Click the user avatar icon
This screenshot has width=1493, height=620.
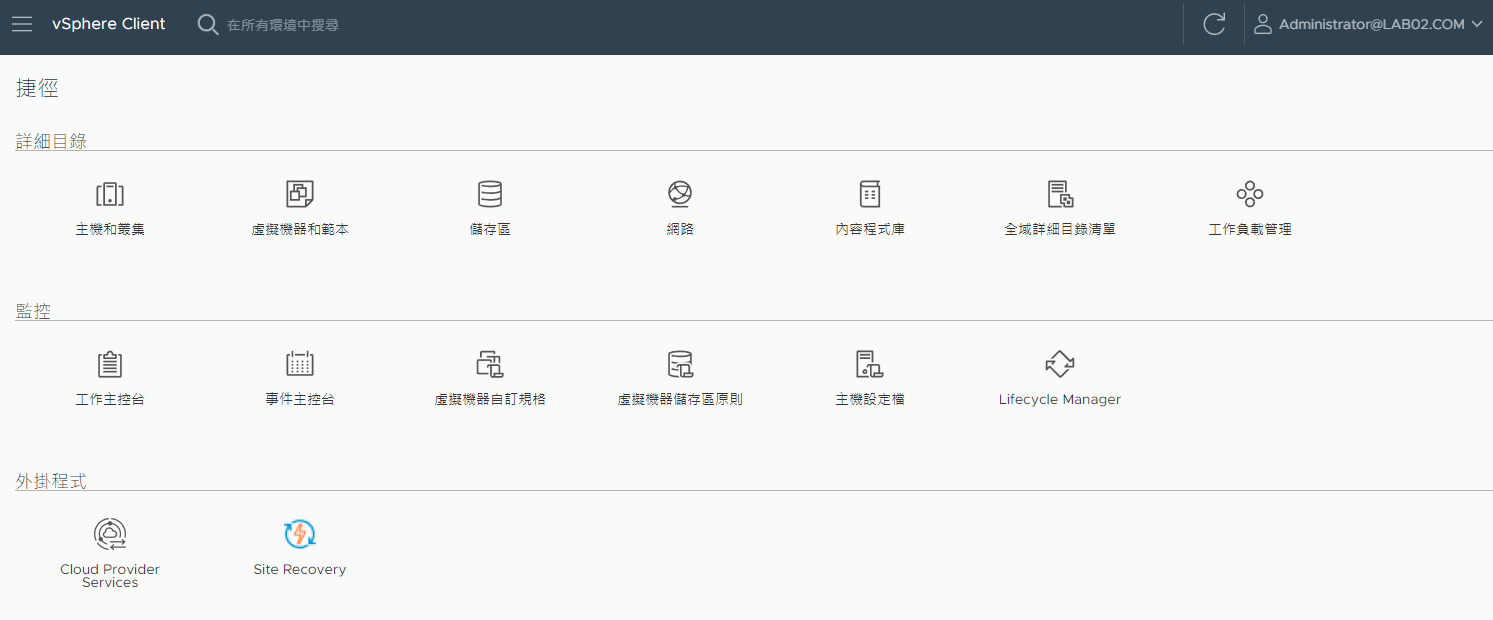point(1263,24)
